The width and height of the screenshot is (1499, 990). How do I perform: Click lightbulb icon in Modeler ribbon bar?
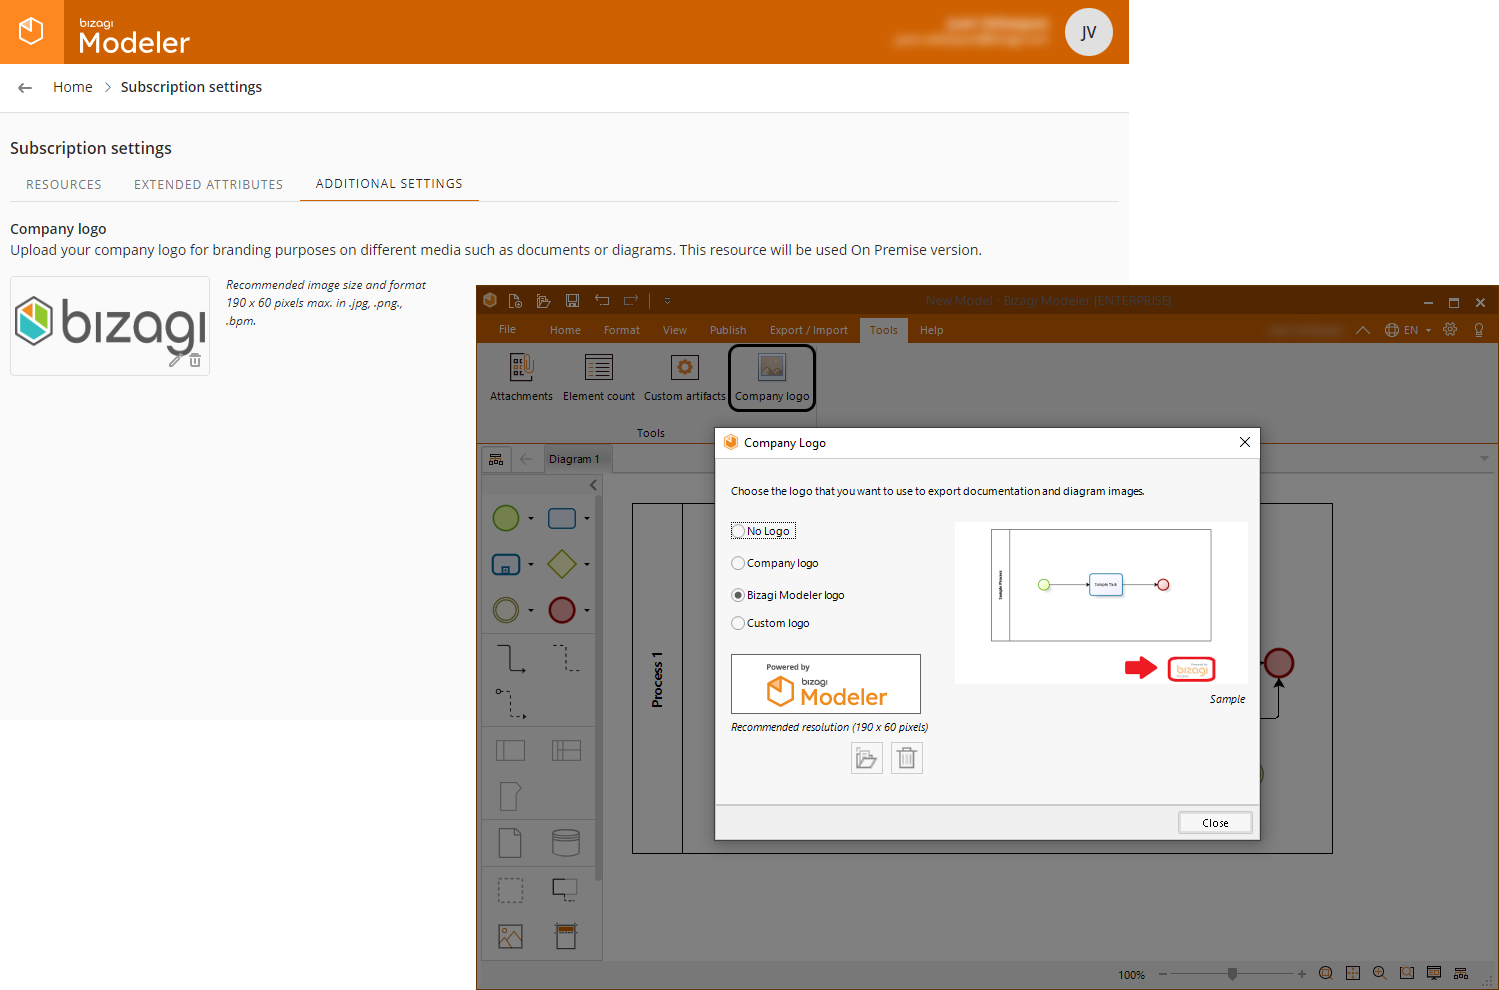pos(1479,330)
